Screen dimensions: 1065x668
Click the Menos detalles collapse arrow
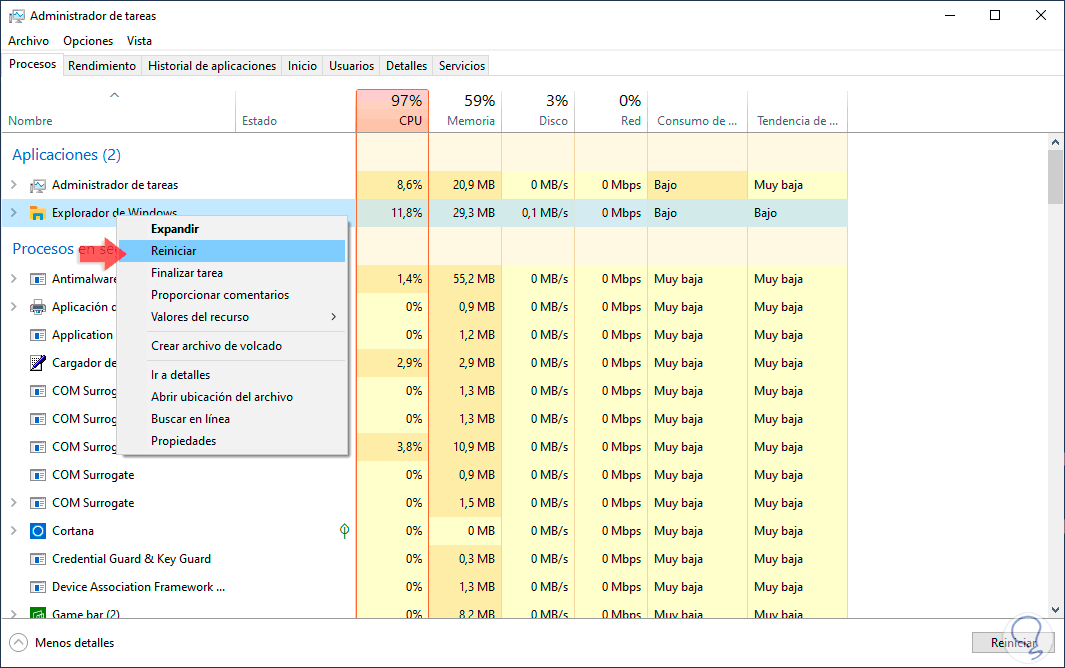click(18, 643)
